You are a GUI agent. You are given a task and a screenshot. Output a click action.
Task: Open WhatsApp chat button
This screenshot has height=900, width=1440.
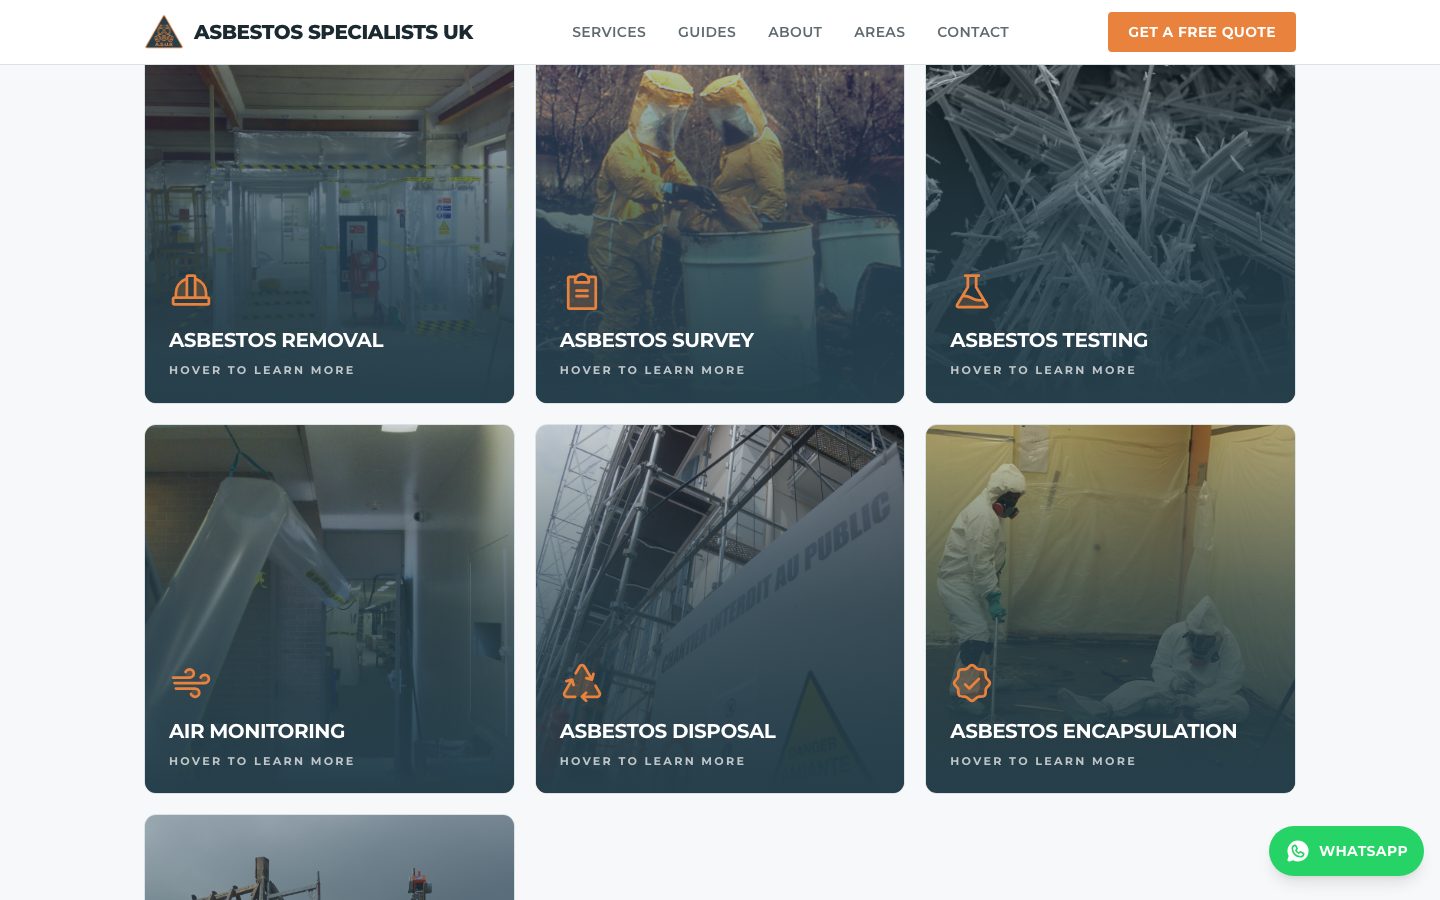(x=1346, y=851)
